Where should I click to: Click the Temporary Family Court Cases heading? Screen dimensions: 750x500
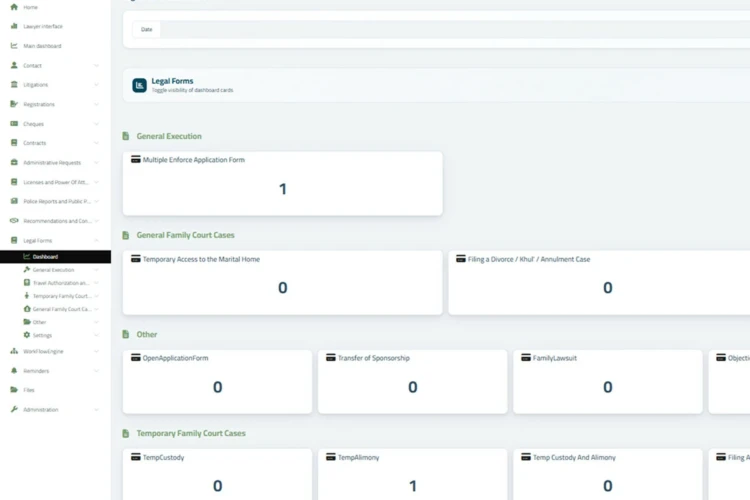pos(191,433)
